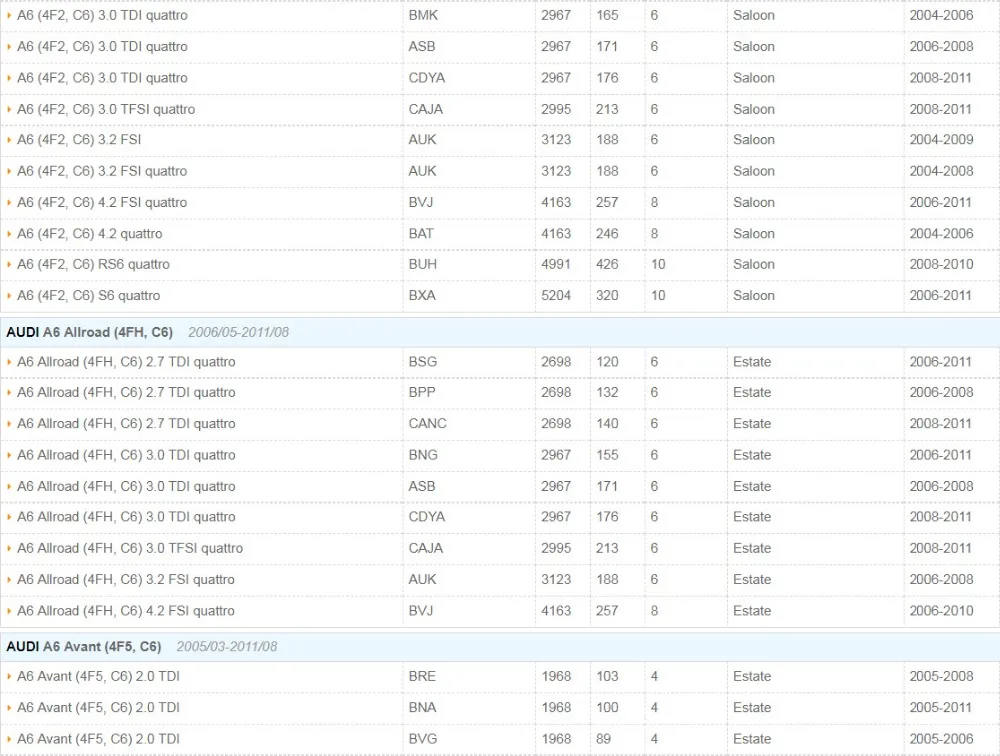The image size is (1000, 756).
Task: Select A6 (4F2, C6) 4.2 FSI quattro saloon
Action: (102, 203)
